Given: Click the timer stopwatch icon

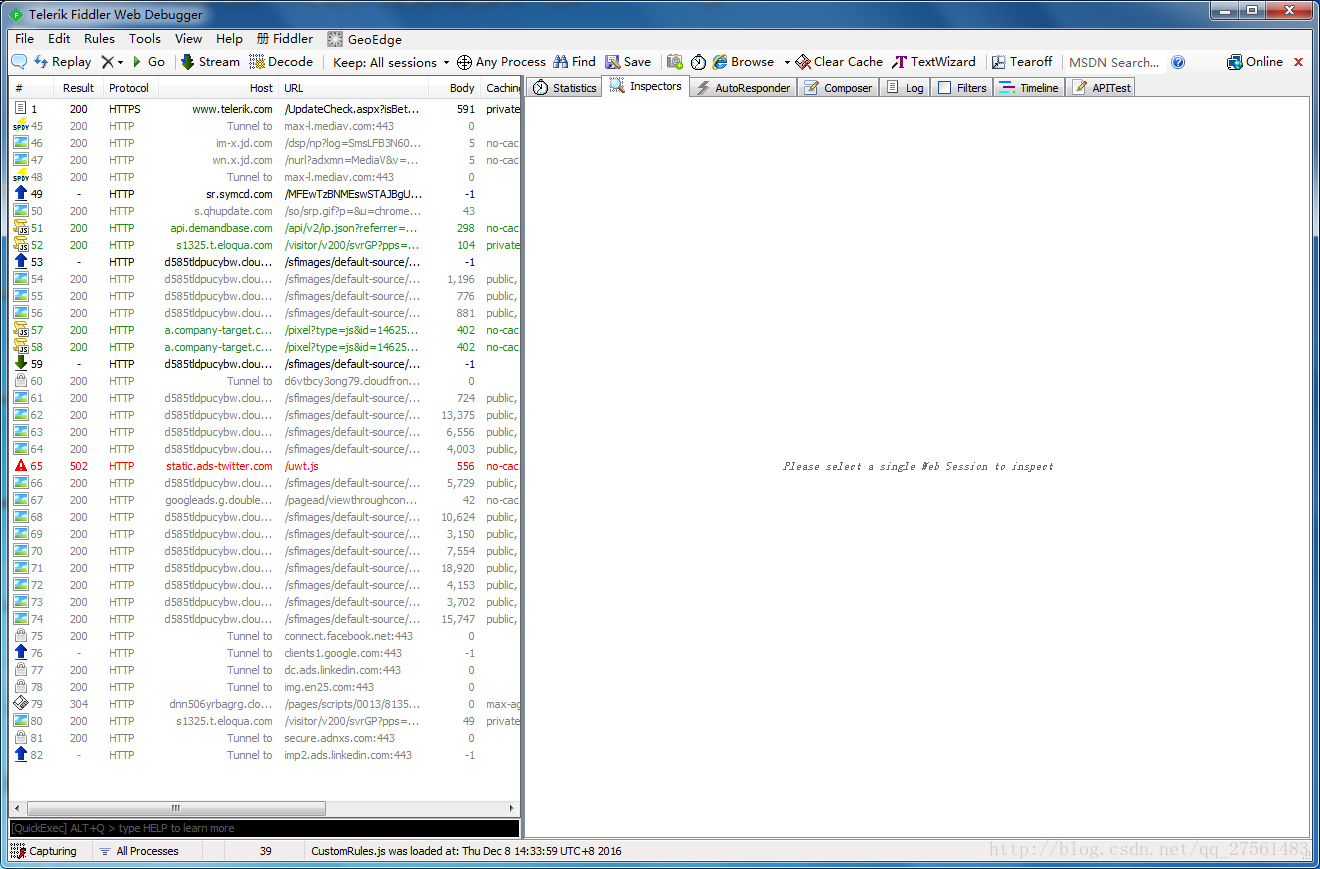Looking at the screenshot, I should coord(698,62).
